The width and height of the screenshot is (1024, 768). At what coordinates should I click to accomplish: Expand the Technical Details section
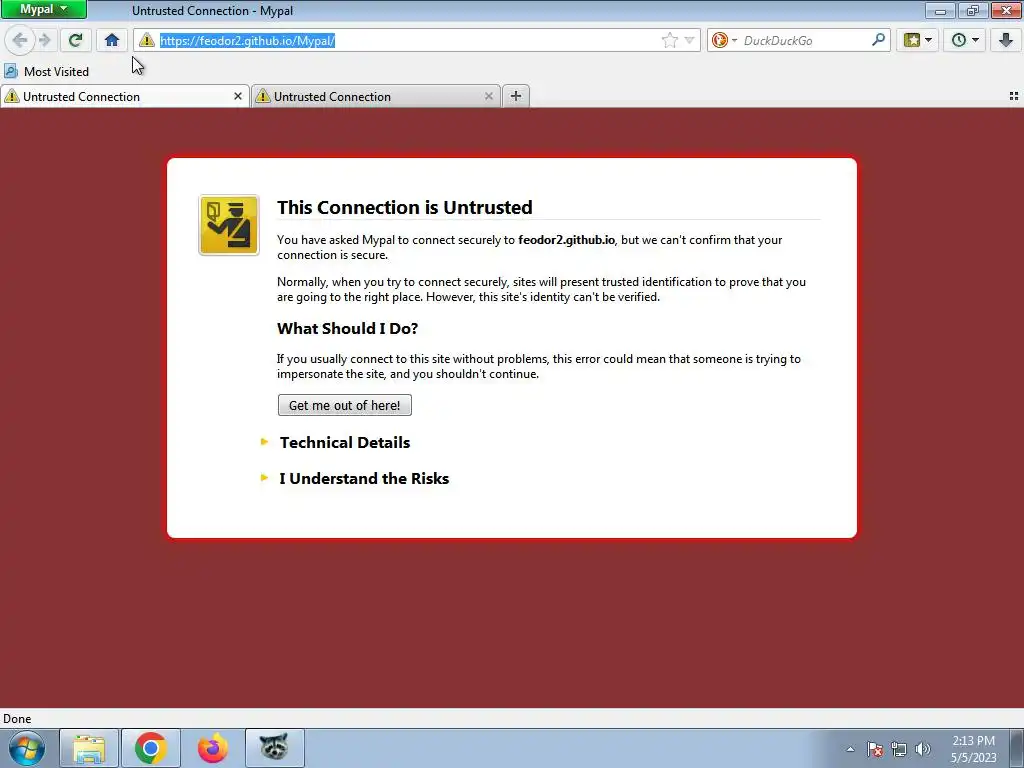(345, 442)
